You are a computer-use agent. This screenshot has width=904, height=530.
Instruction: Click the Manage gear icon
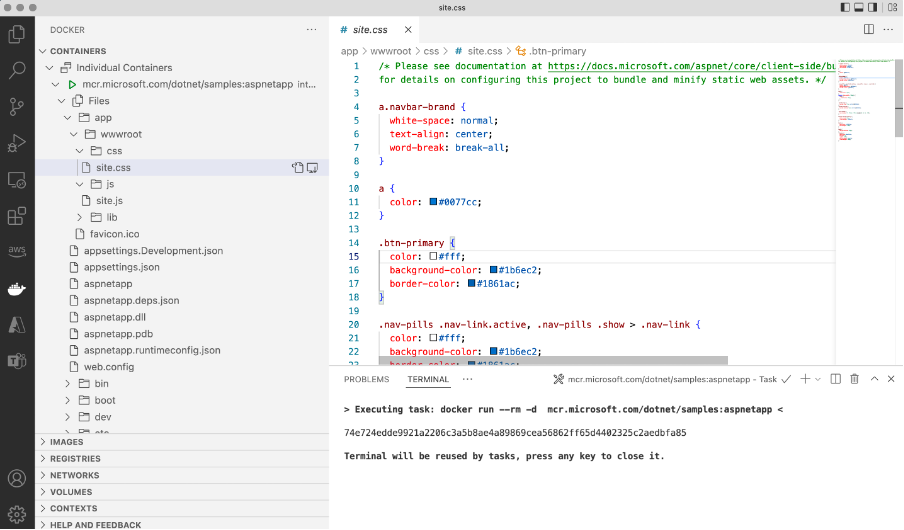[17, 514]
